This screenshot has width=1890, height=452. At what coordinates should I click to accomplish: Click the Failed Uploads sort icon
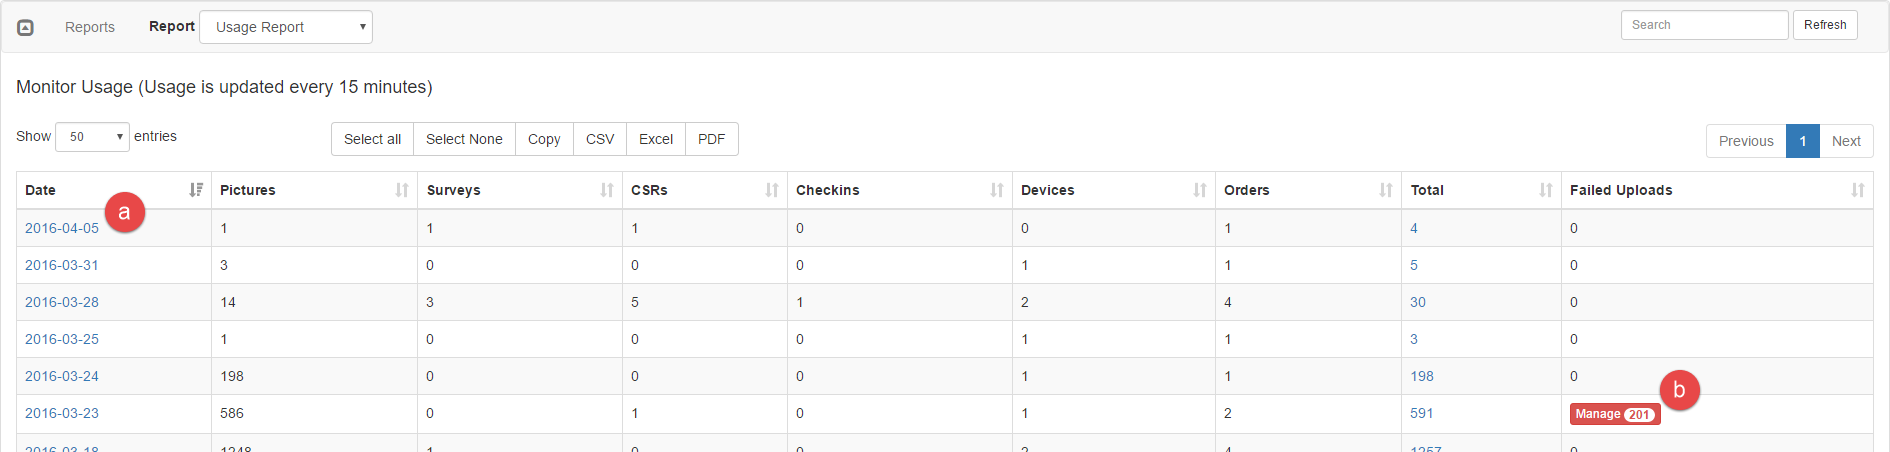[x=1858, y=190]
